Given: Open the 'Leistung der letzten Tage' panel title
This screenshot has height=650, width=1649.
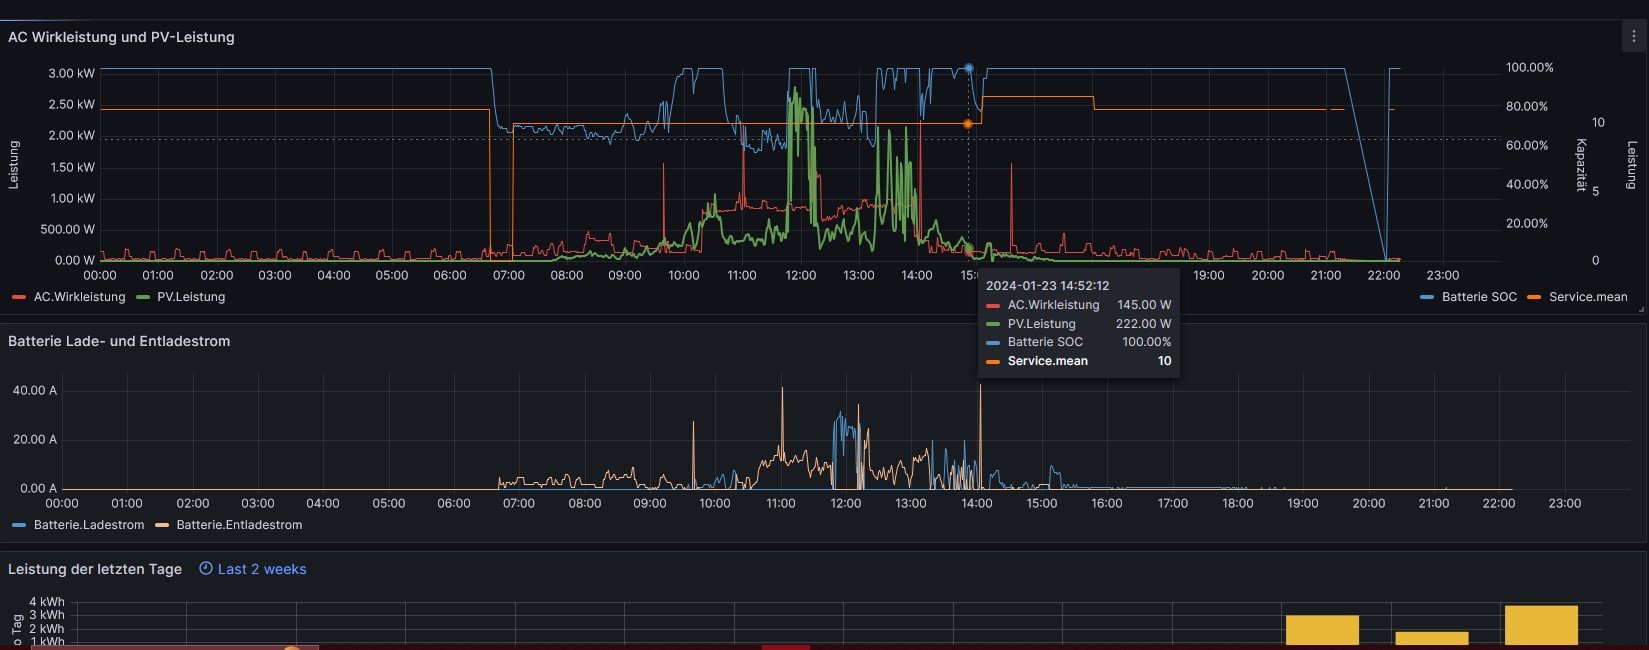Looking at the screenshot, I should coord(95,569).
